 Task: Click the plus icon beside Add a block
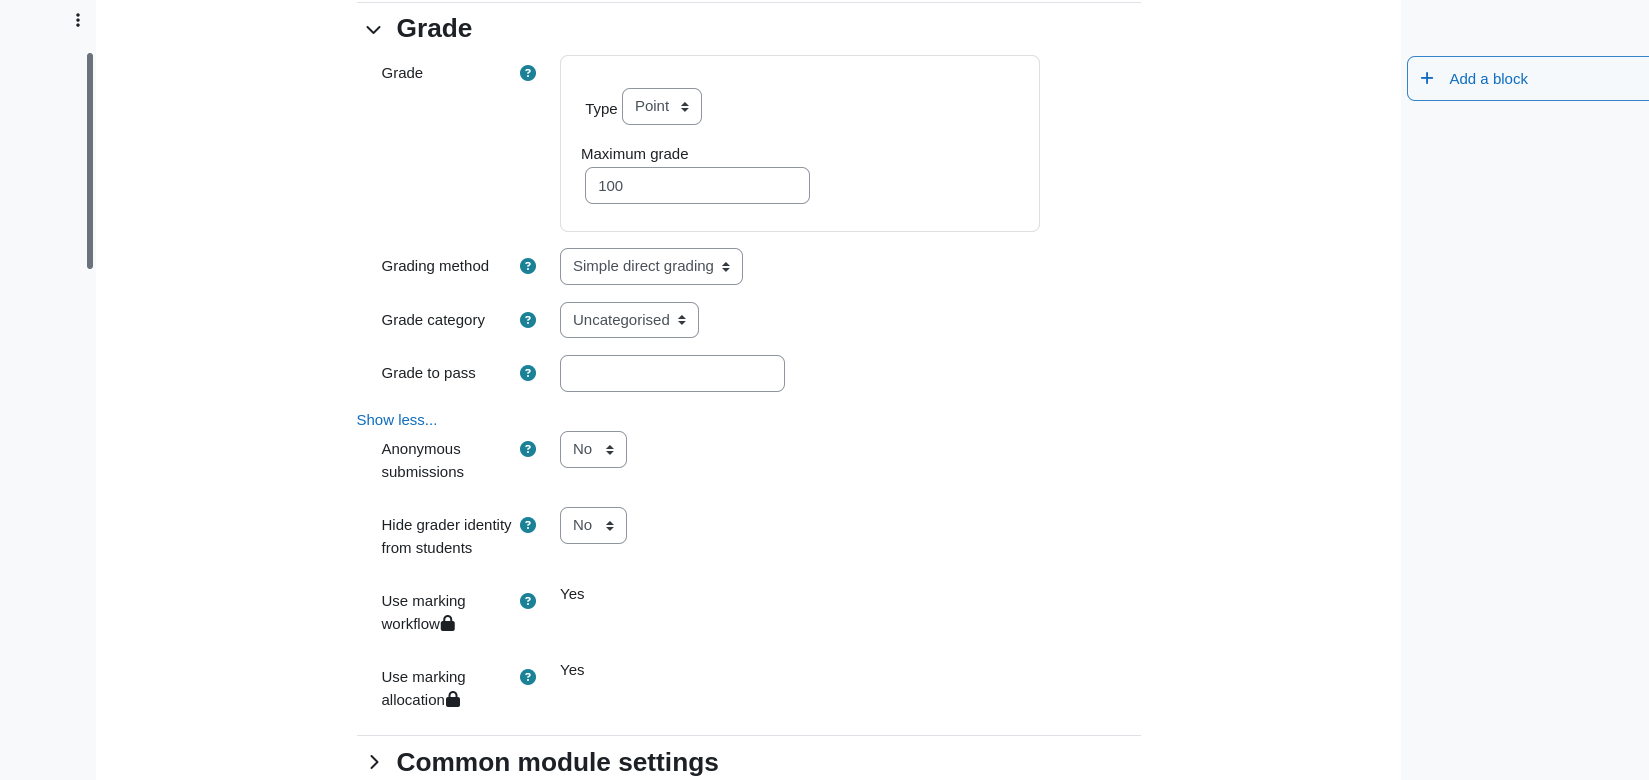coord(1427,78)
